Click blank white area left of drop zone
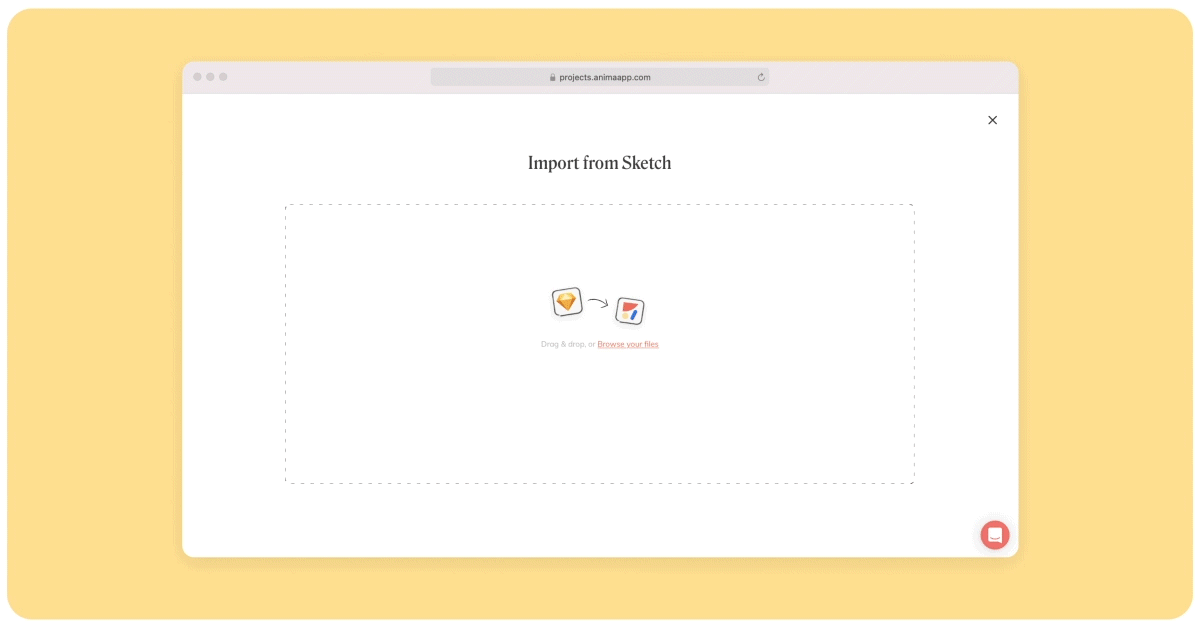 click(234, 340)
